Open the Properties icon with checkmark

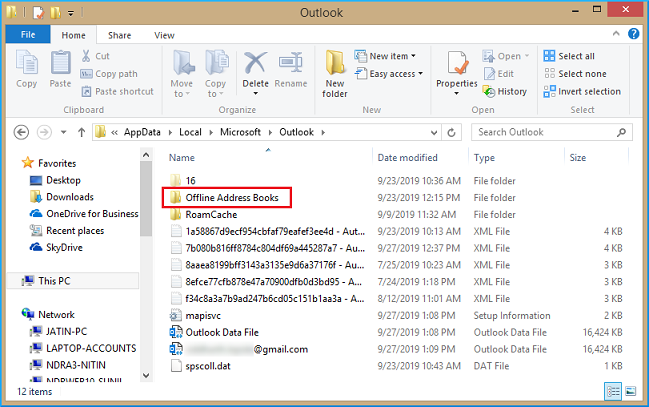(457, 64)
